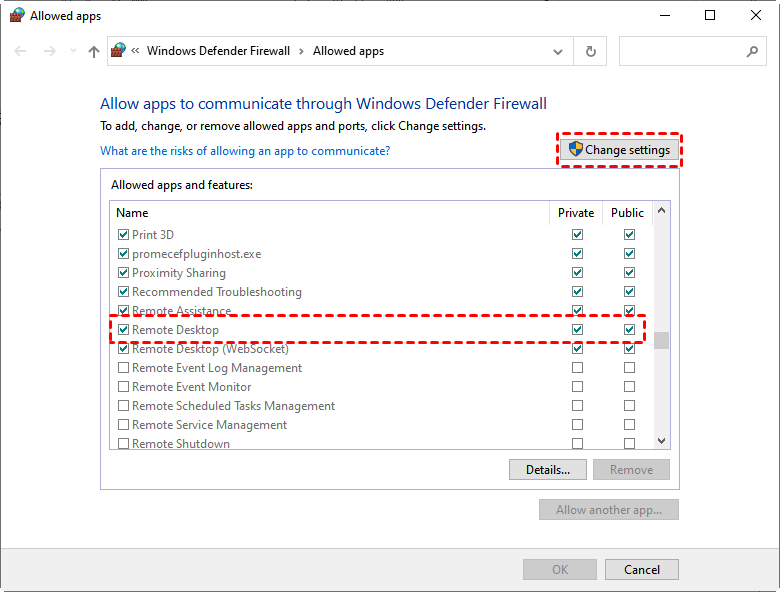Click the back navigation arrow

click(x=20, y=51)
